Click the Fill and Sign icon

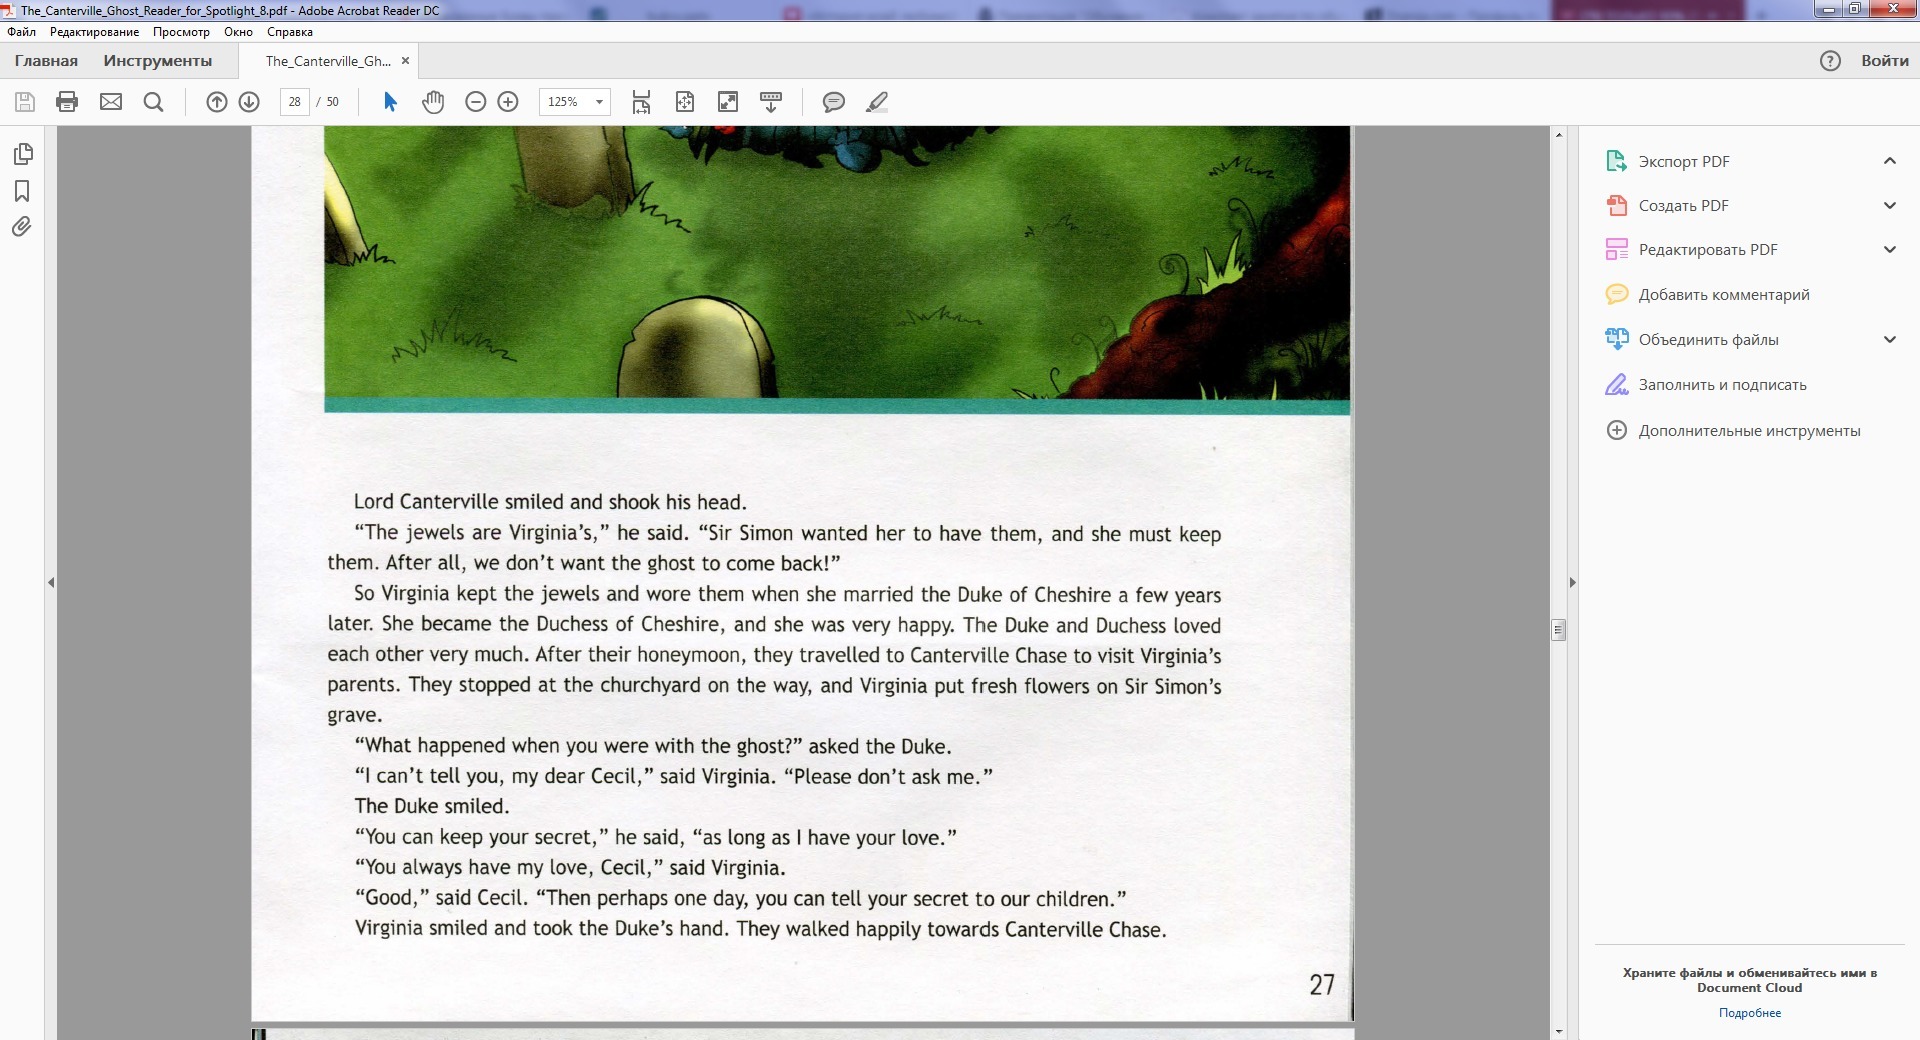click(1616, 385)
